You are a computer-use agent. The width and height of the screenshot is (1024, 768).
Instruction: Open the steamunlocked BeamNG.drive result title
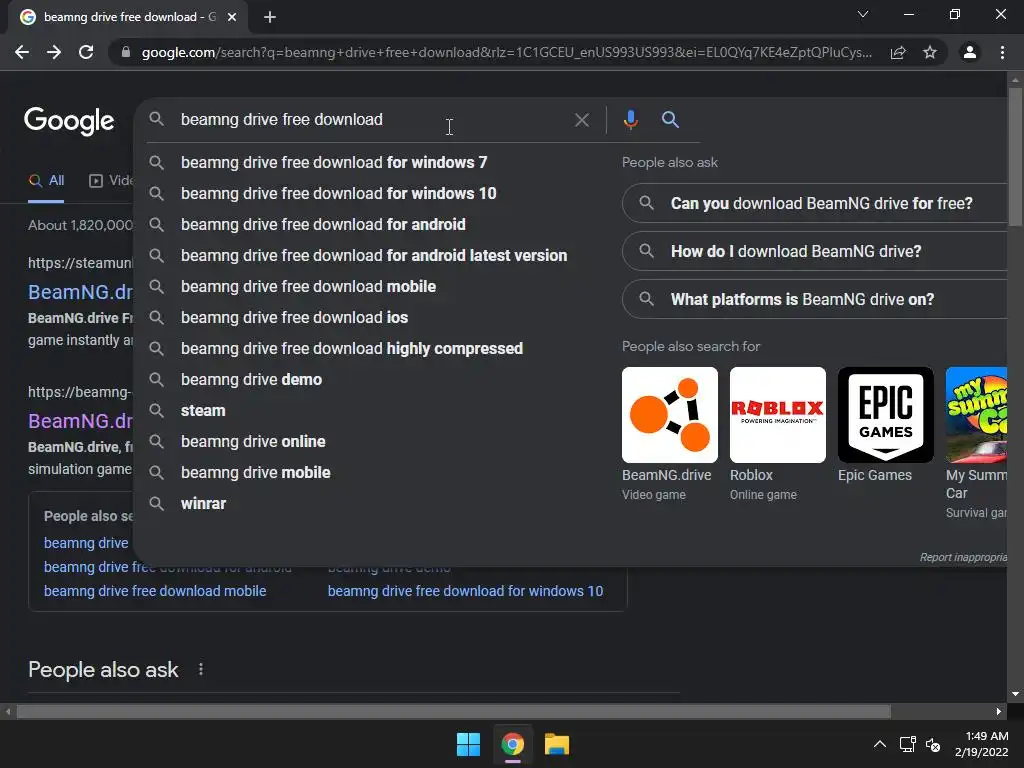pos(80,292)
